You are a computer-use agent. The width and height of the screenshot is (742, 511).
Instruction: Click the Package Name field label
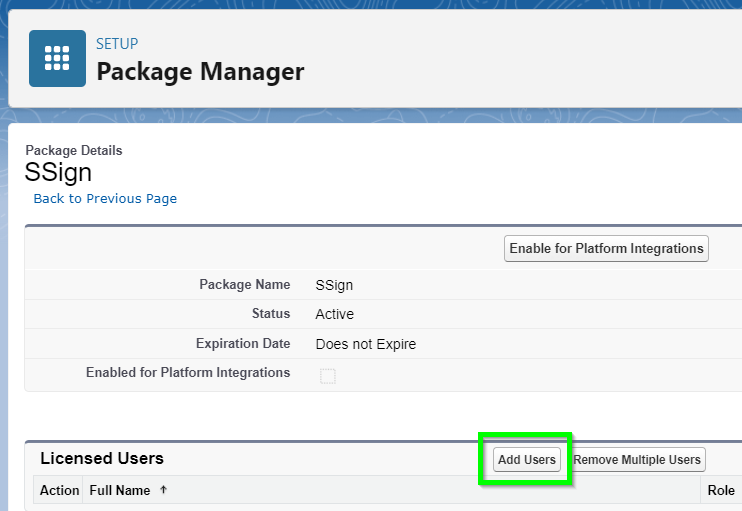coord(245,284)
